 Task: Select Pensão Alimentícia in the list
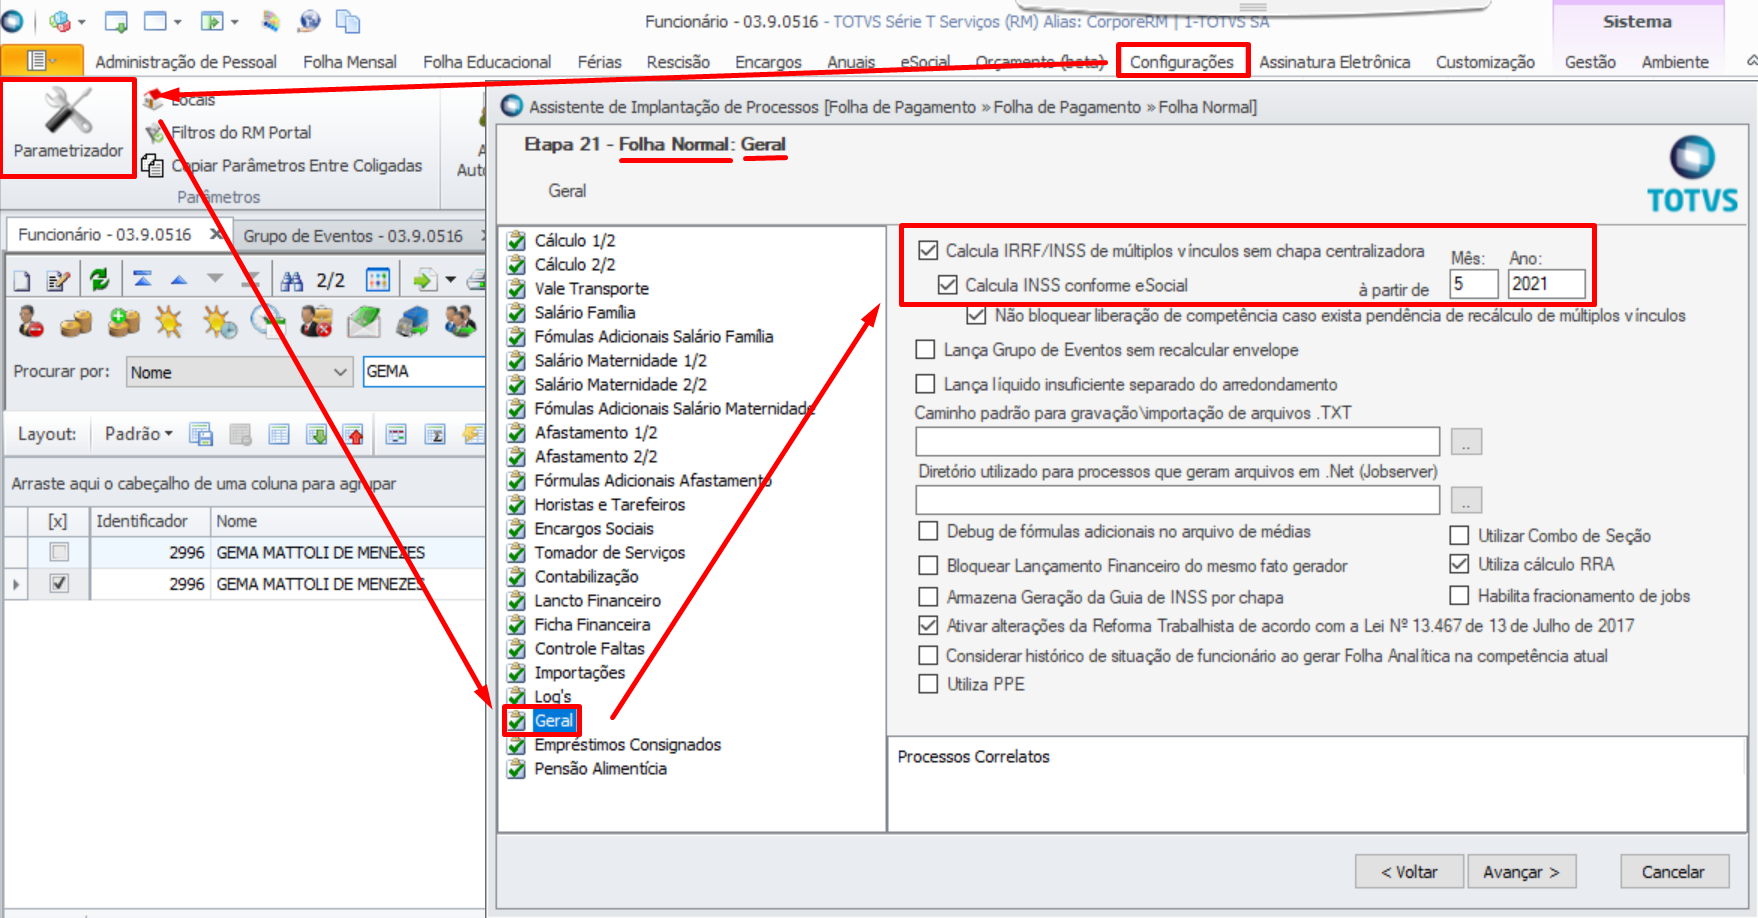[600, 768]
